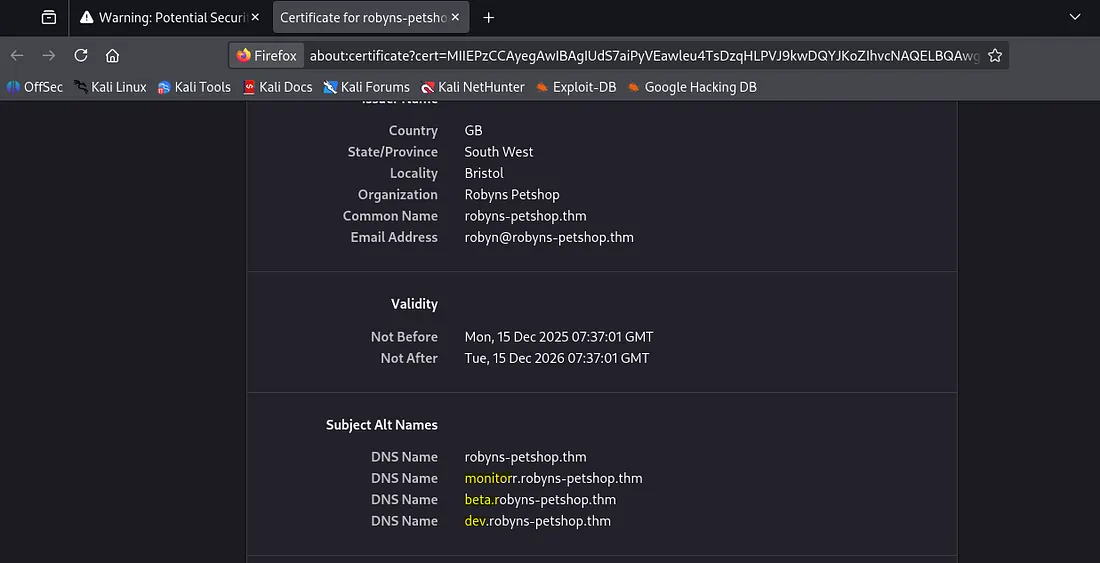Go to the Firefox home page

pyautogui.click(x=112, y=56)
